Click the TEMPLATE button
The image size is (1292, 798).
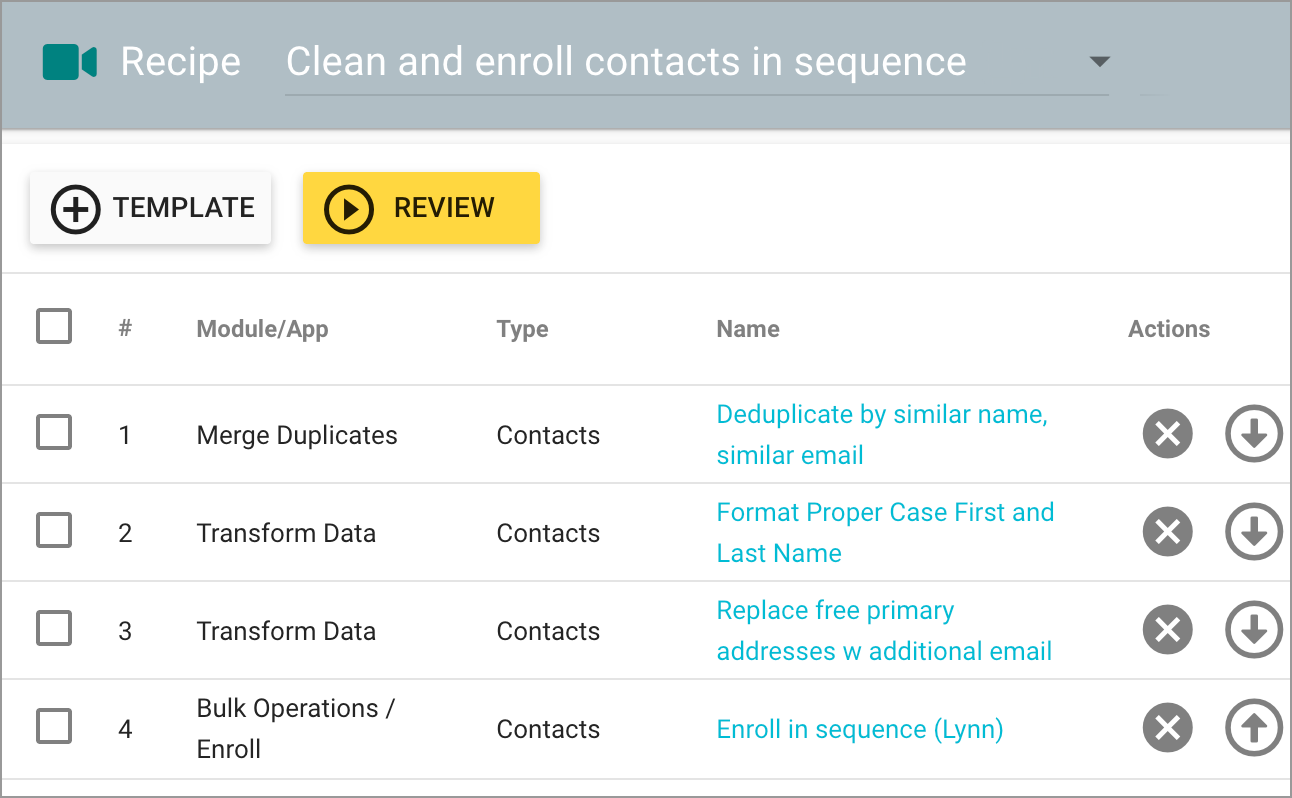(x=150, y=208)
